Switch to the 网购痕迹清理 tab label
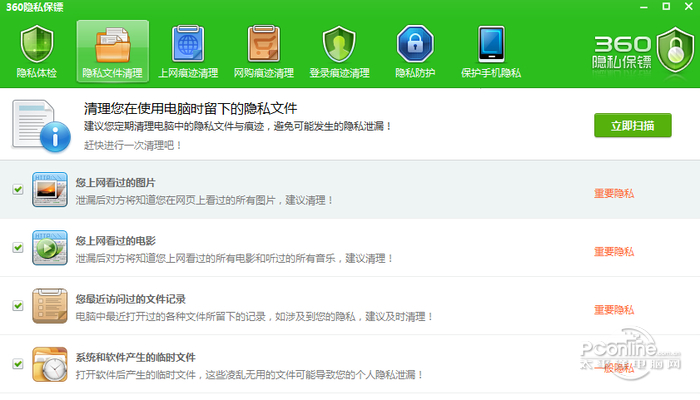This screenshot has width=700, height=400. [x=264, y=73]
